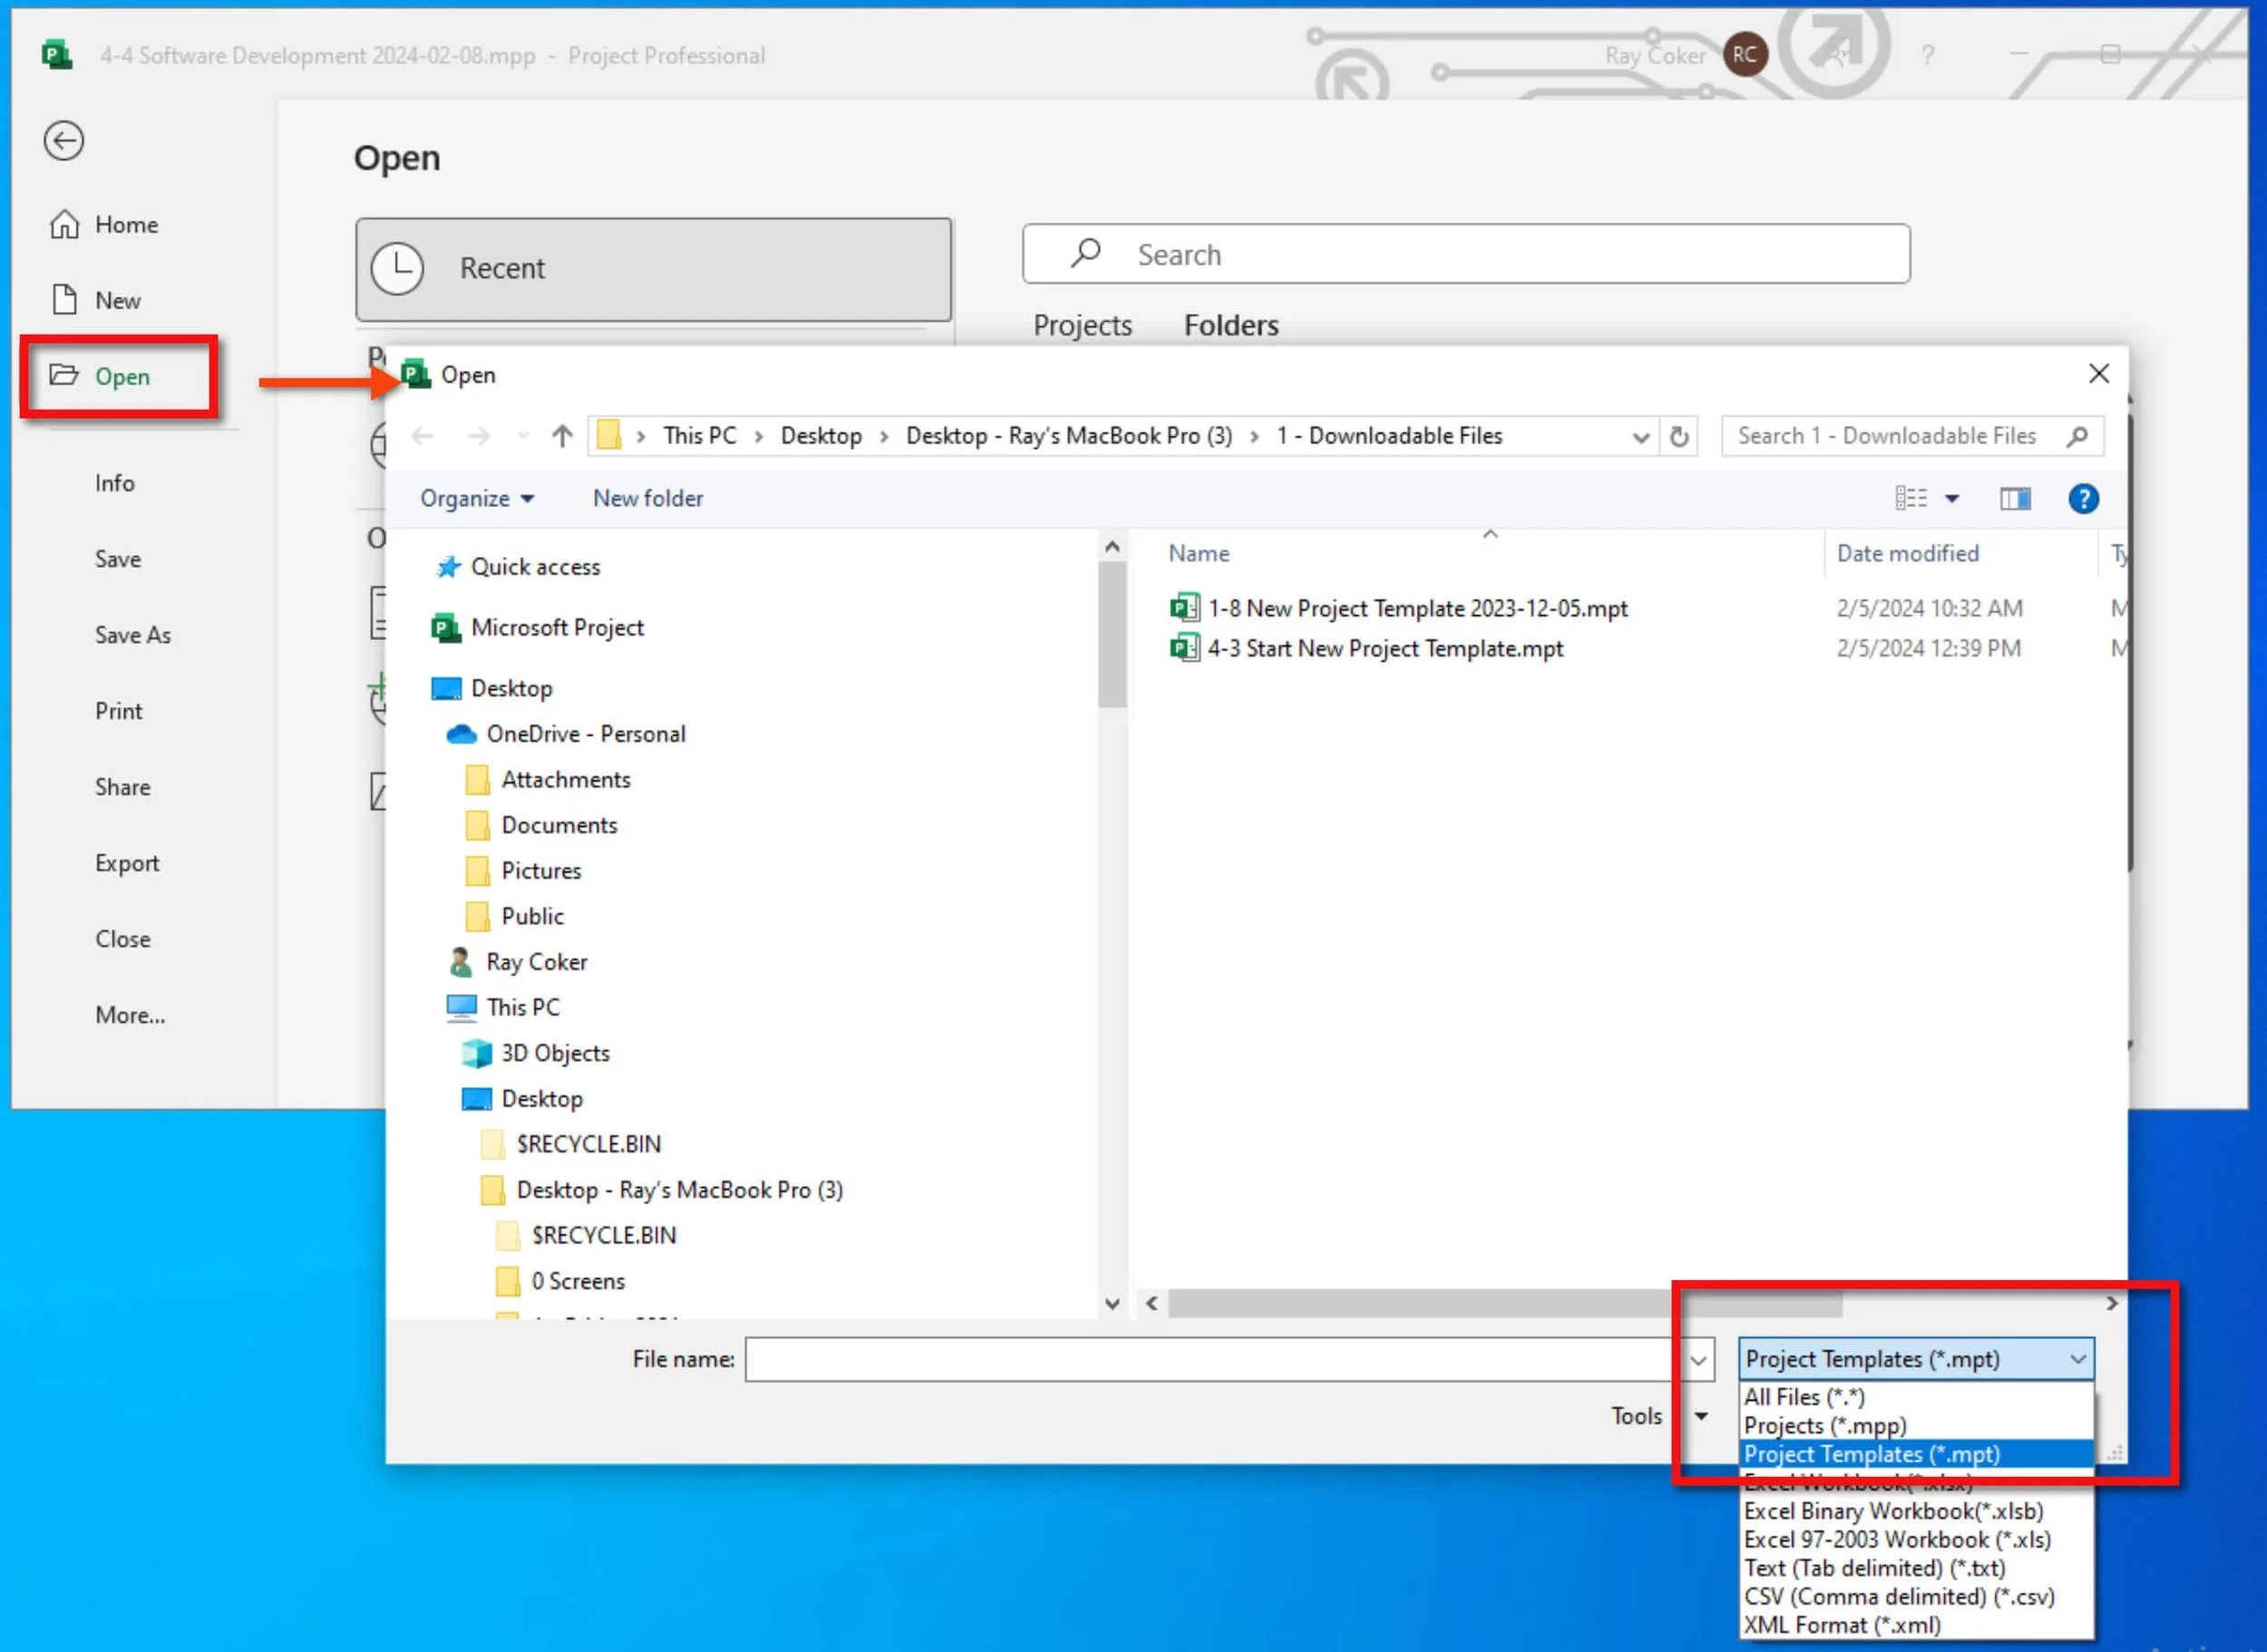2267x1652 pixels.
Task: Go back using the back arrow in dialog
Action: pyautogui.click(x=422, y=436)
